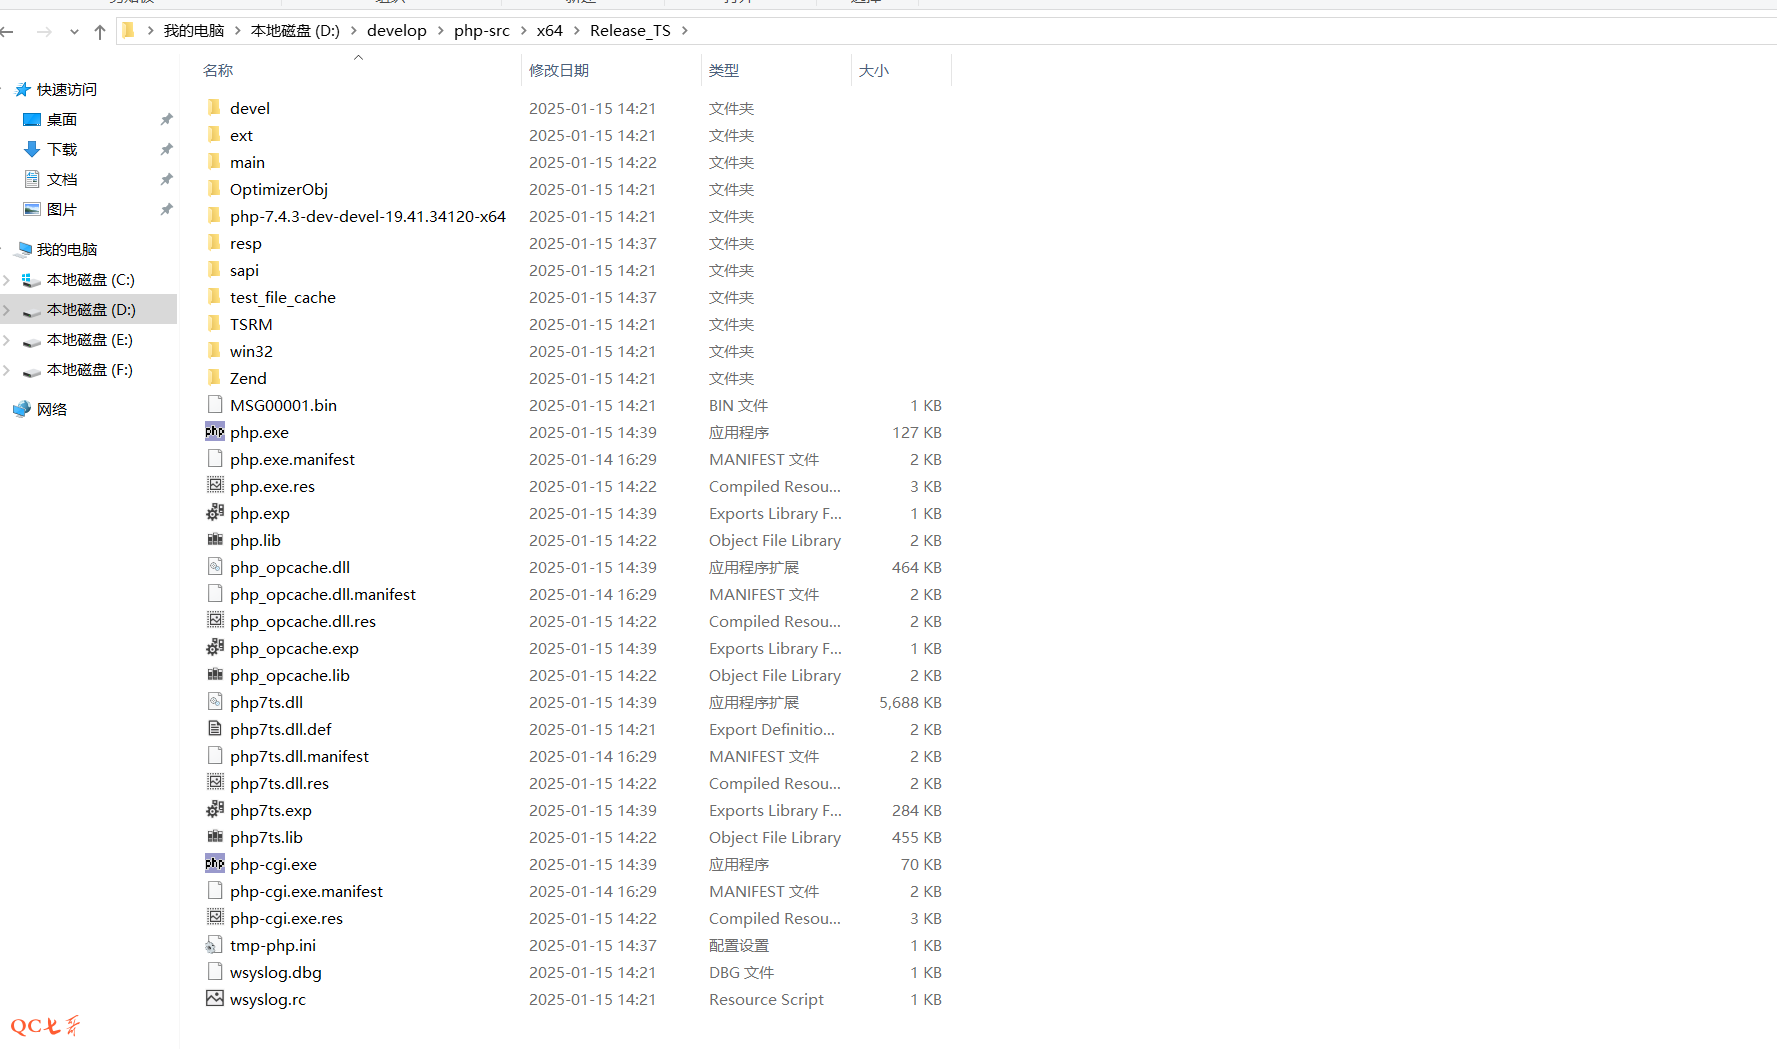This screenshot has width=1777, height=1049.
Task: Click the wsyslog.rc file icon
Action: [x=214, y=999]
